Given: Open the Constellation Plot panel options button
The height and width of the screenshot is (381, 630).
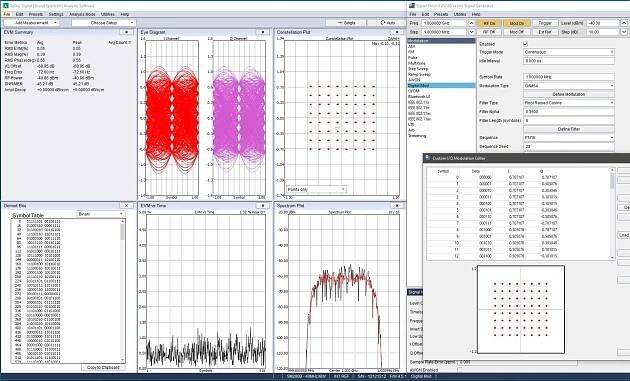Looking at the screenshot, I should point(396,32).
